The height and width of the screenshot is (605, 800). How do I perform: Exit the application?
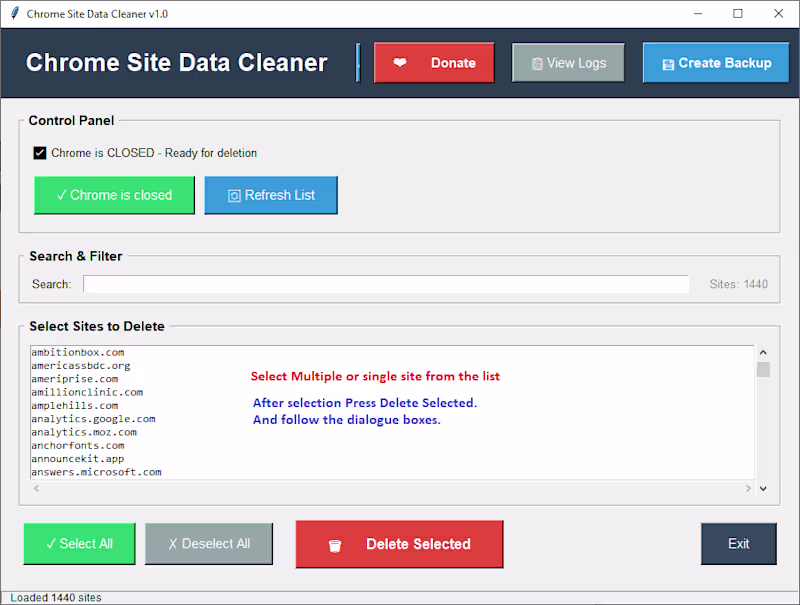(739, 544)
